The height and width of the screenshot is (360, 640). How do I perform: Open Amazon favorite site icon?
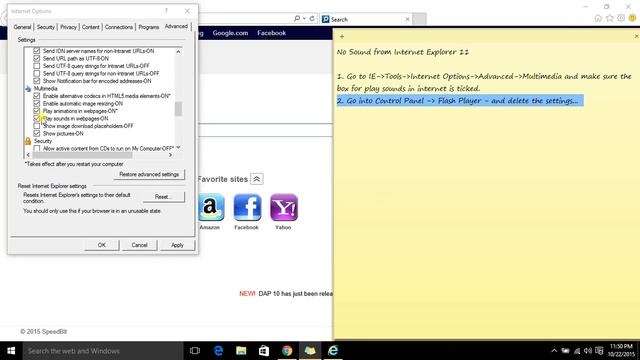pos(211,207)
